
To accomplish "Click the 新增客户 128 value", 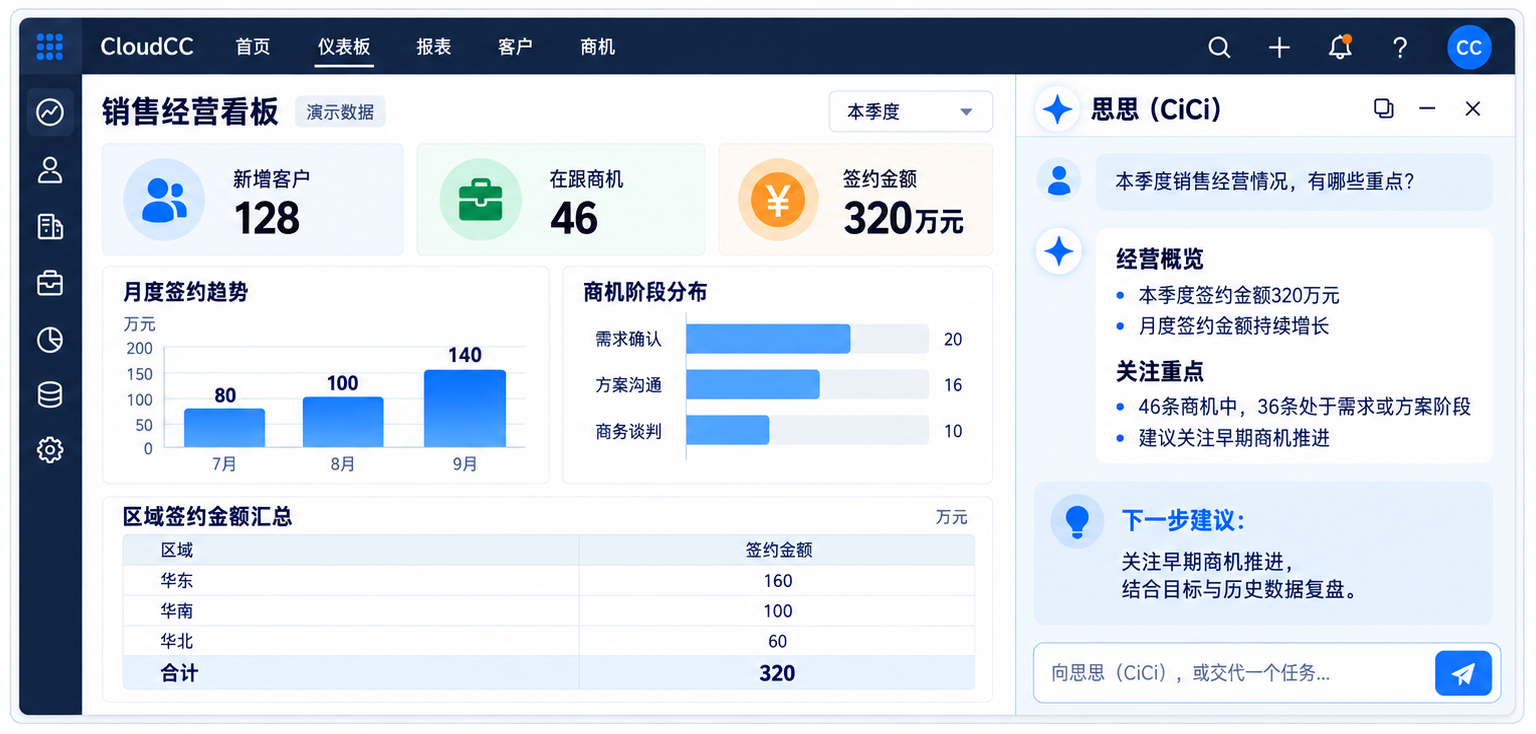I will pyautogui.click(x=267, y=218).
